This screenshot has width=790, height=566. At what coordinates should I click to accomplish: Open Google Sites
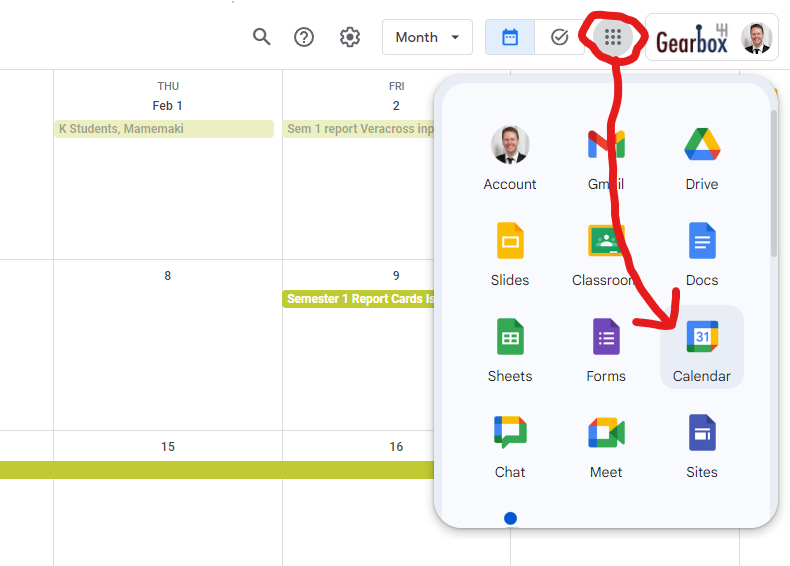coord(702,446)
